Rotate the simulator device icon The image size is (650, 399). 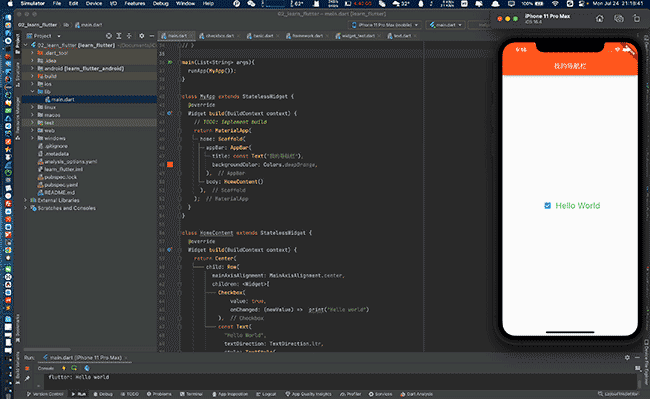click(636, 19)
